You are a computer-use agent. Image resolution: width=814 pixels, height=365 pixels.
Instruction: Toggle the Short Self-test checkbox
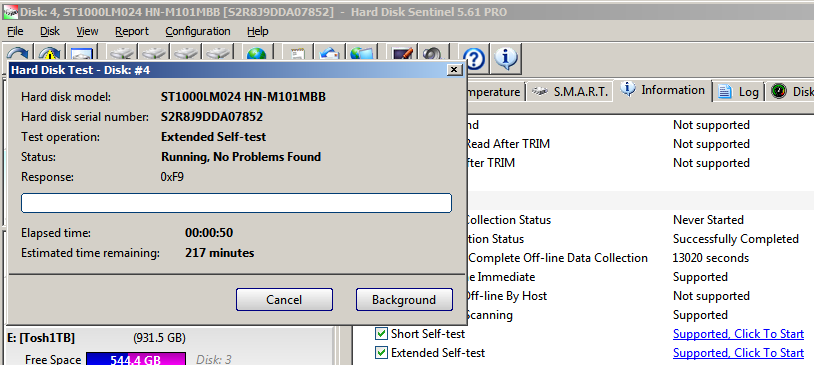coord(382,333)
